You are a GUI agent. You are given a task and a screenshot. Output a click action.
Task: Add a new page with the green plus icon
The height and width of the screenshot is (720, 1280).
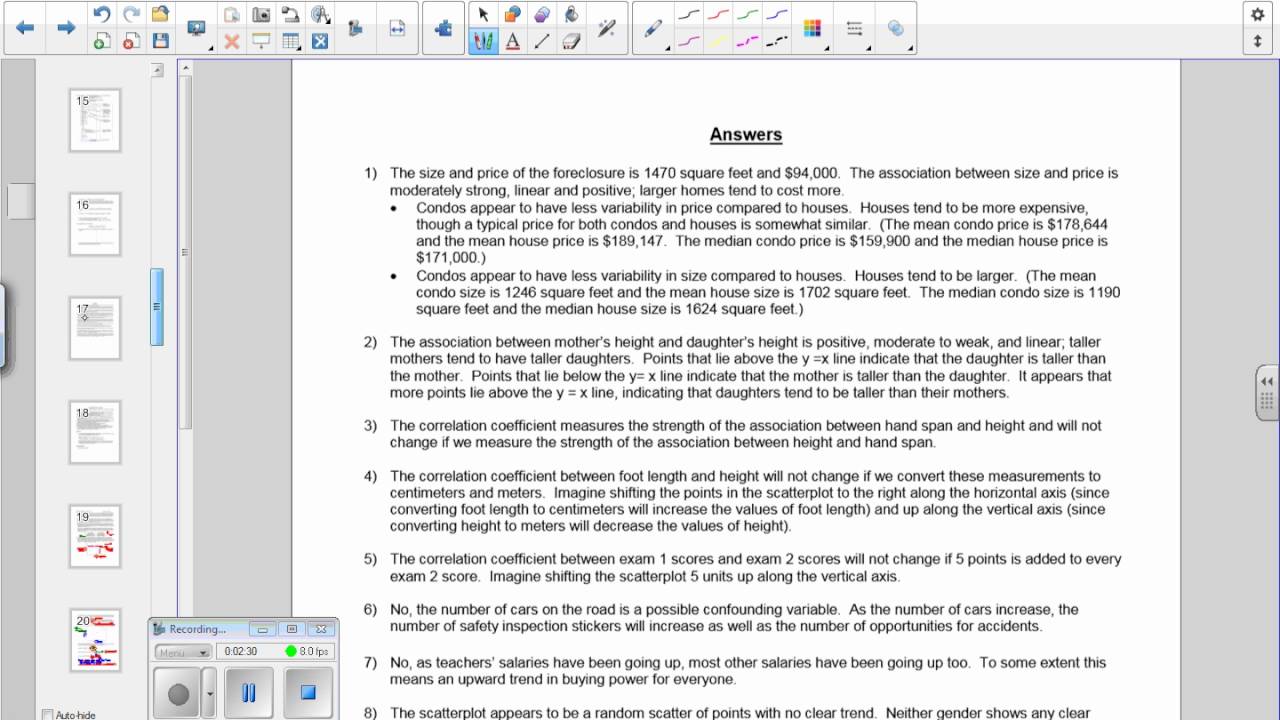(x=101, y=41)
